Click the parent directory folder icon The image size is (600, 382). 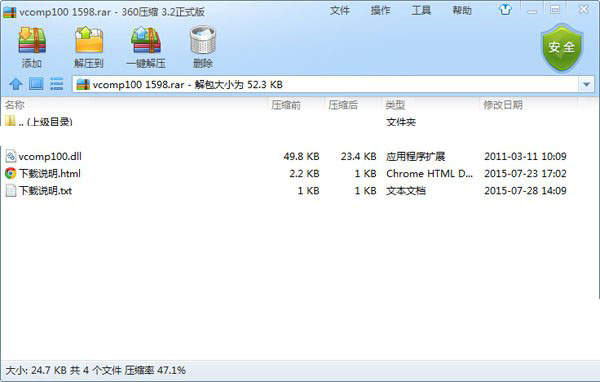[x=10, y=121]
